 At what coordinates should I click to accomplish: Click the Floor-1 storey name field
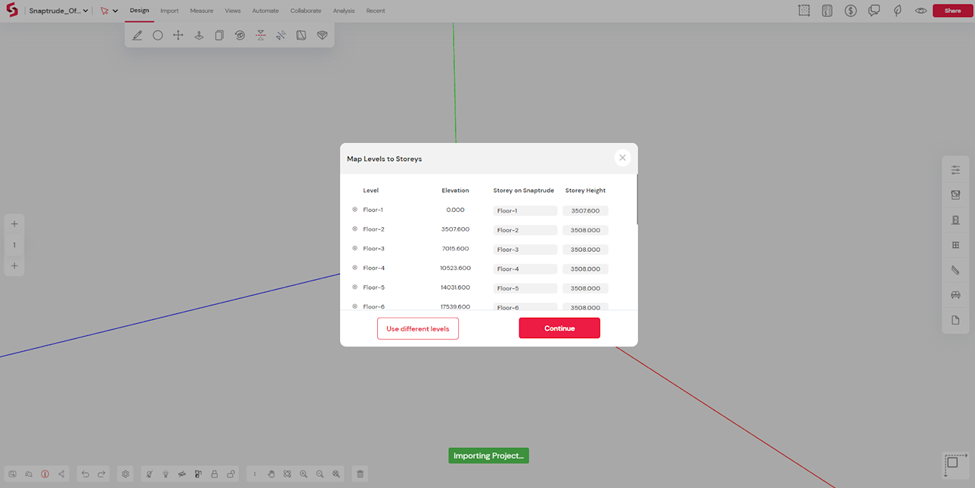point(525,211)
